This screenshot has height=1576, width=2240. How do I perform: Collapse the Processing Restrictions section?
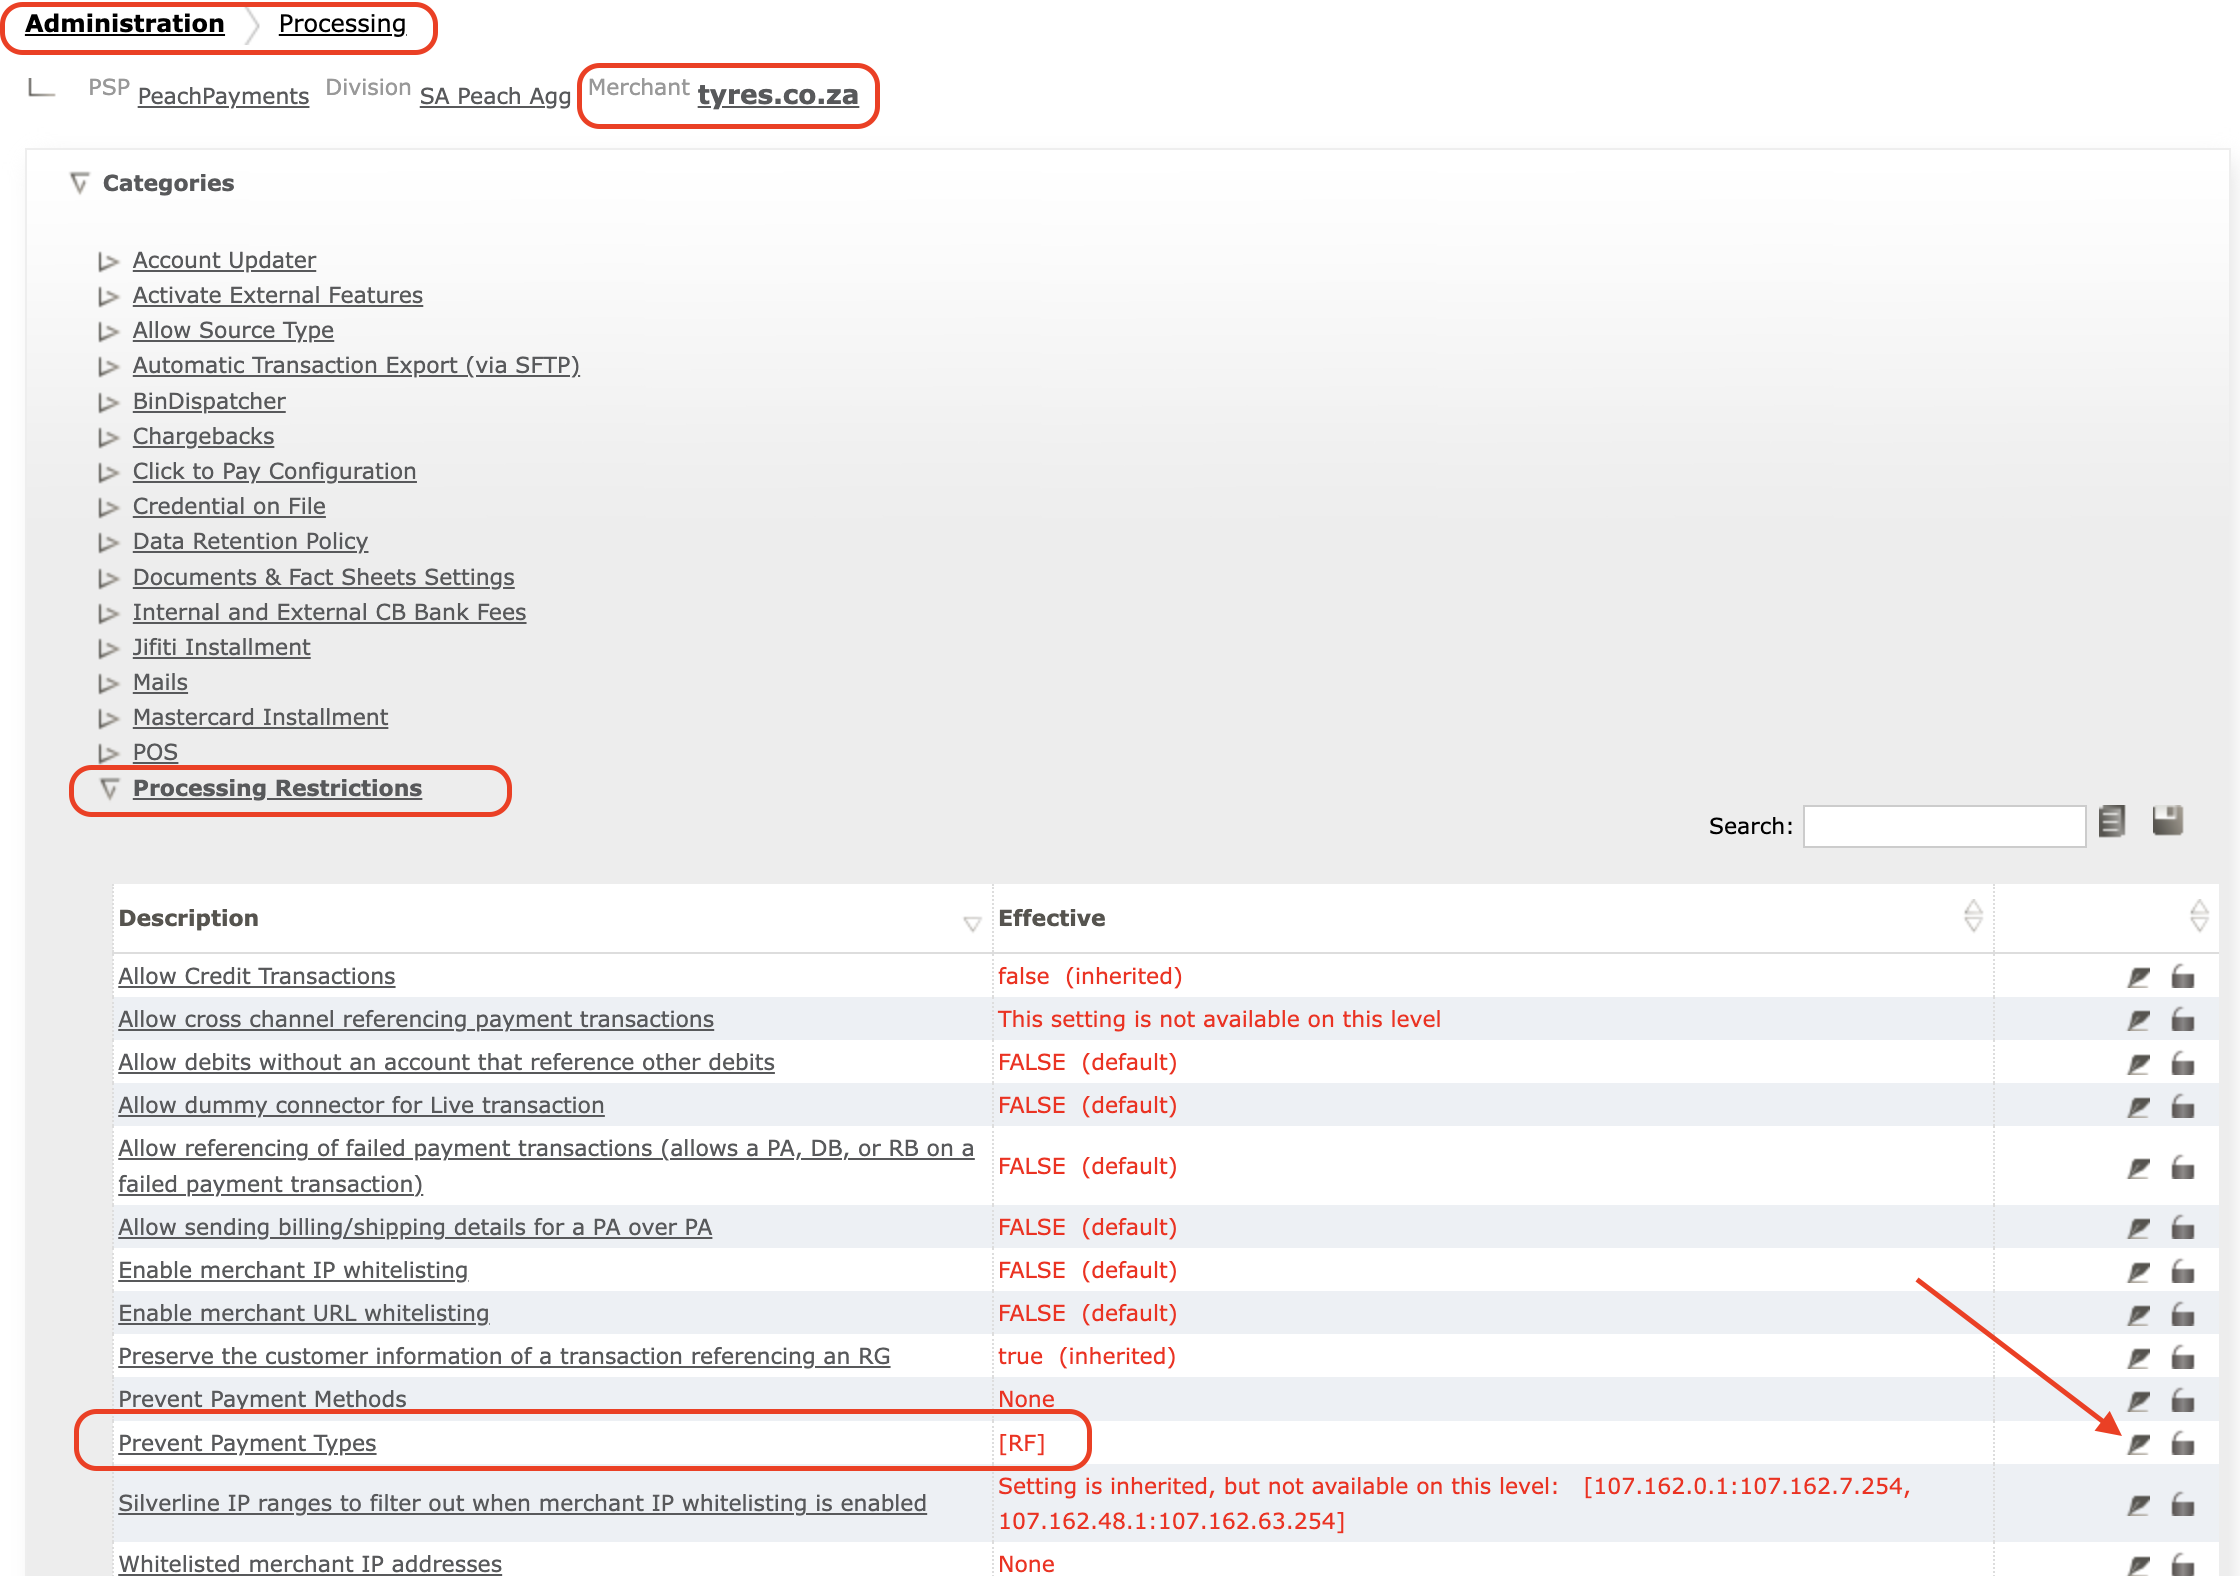108,789
